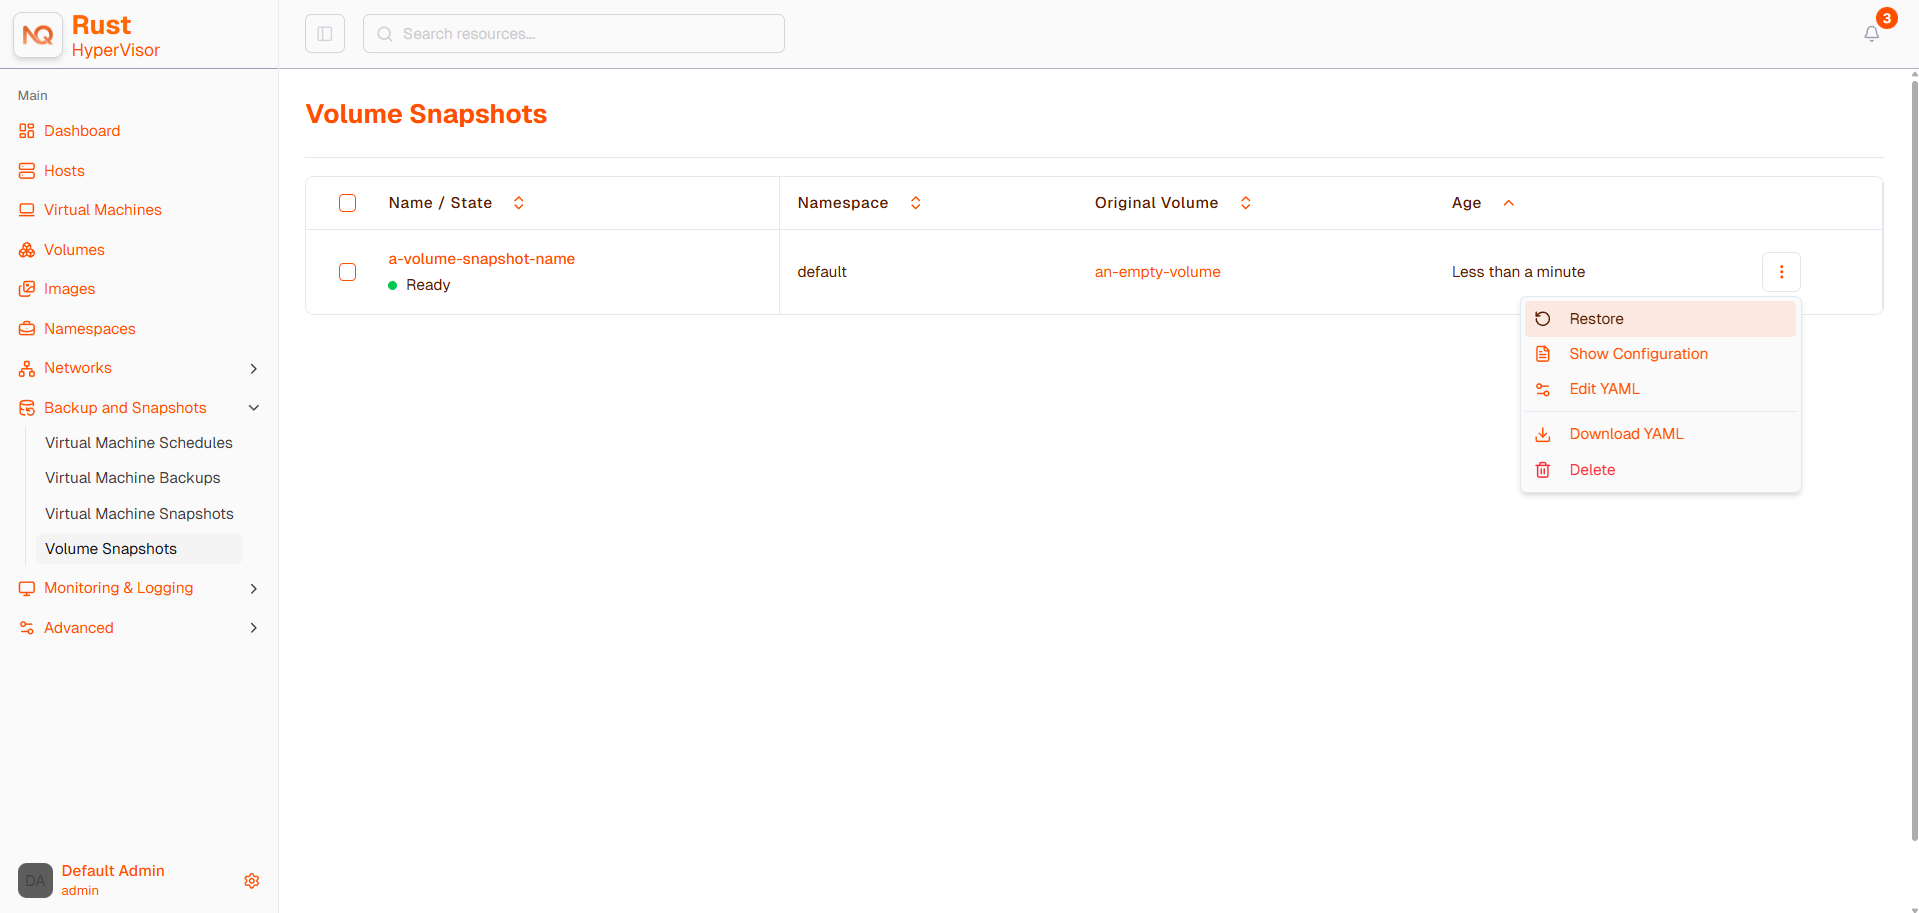Click the Delete trash icon
This screenshot has height=913, width=1919.
click(1543, 470)
